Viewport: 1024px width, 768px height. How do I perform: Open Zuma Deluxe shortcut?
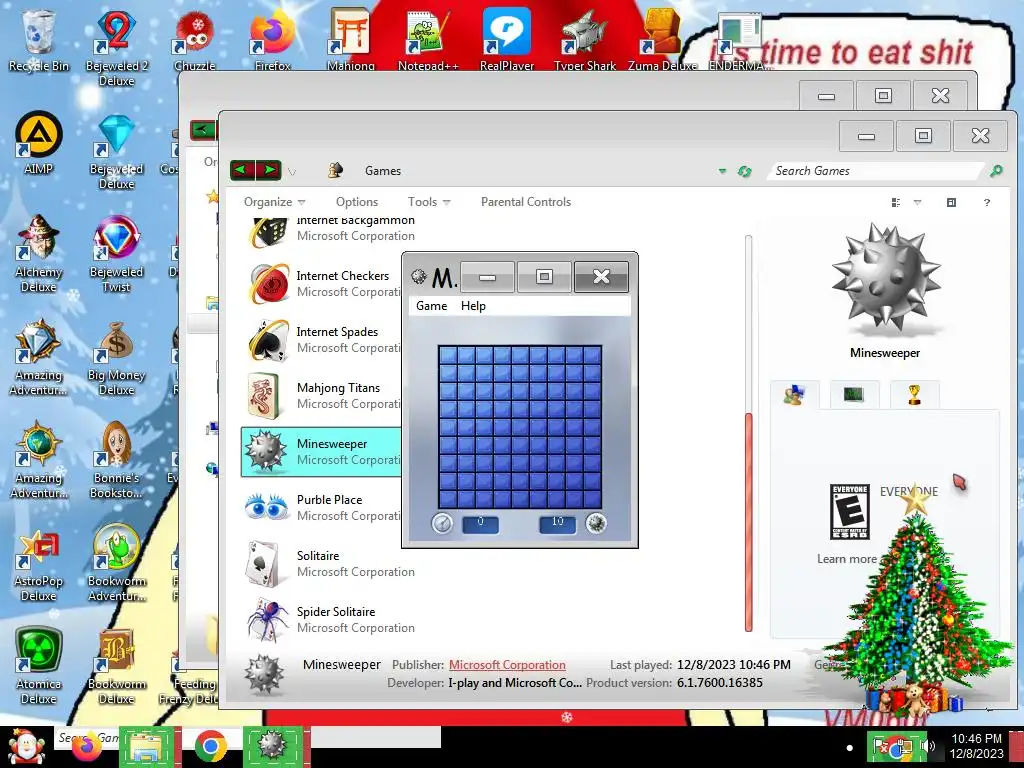click(x=662, y=40)
